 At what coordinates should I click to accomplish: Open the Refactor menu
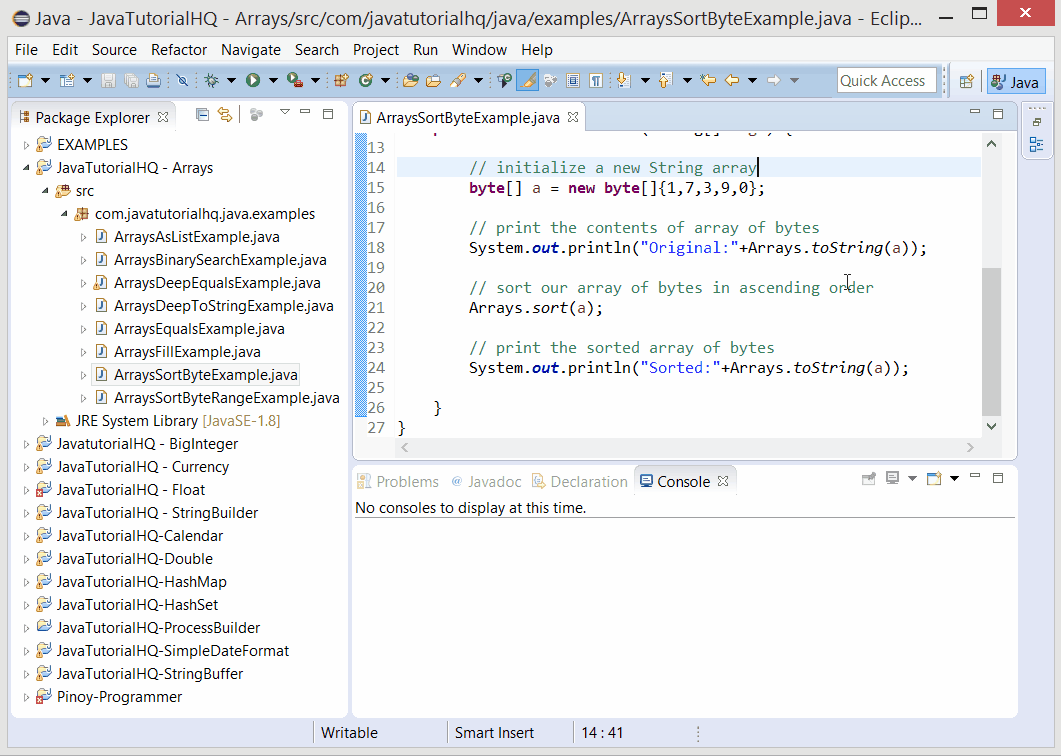(x=178, y=49)
